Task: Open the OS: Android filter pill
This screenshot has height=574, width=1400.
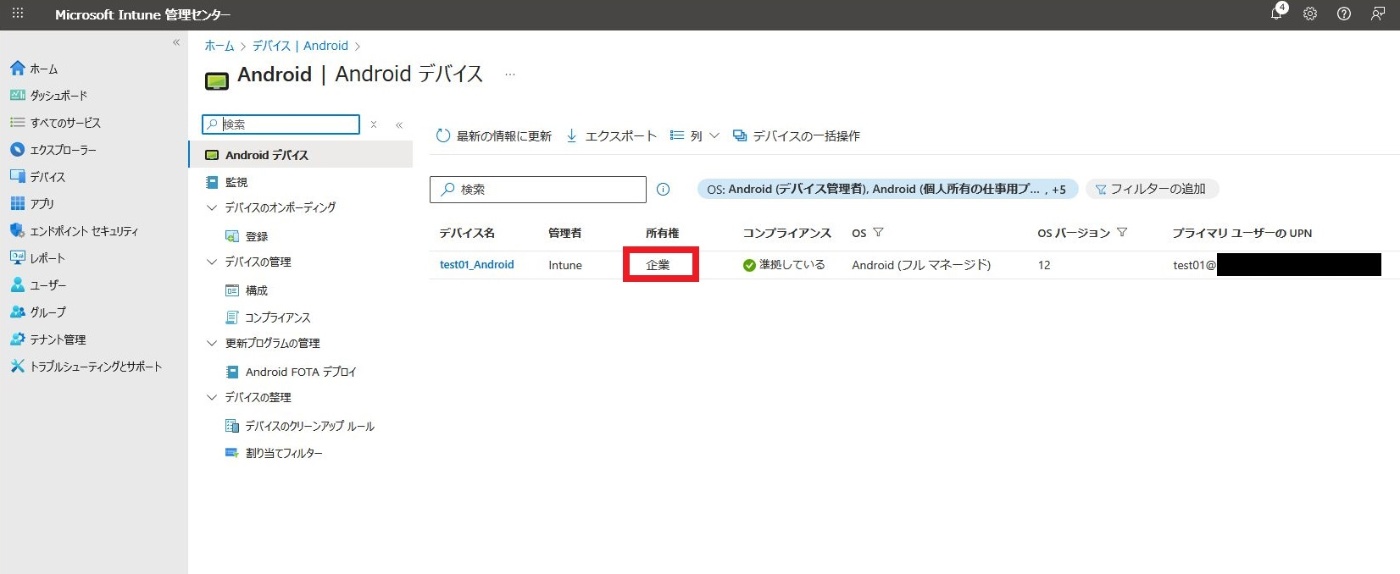Action: (x=887, y=189)
